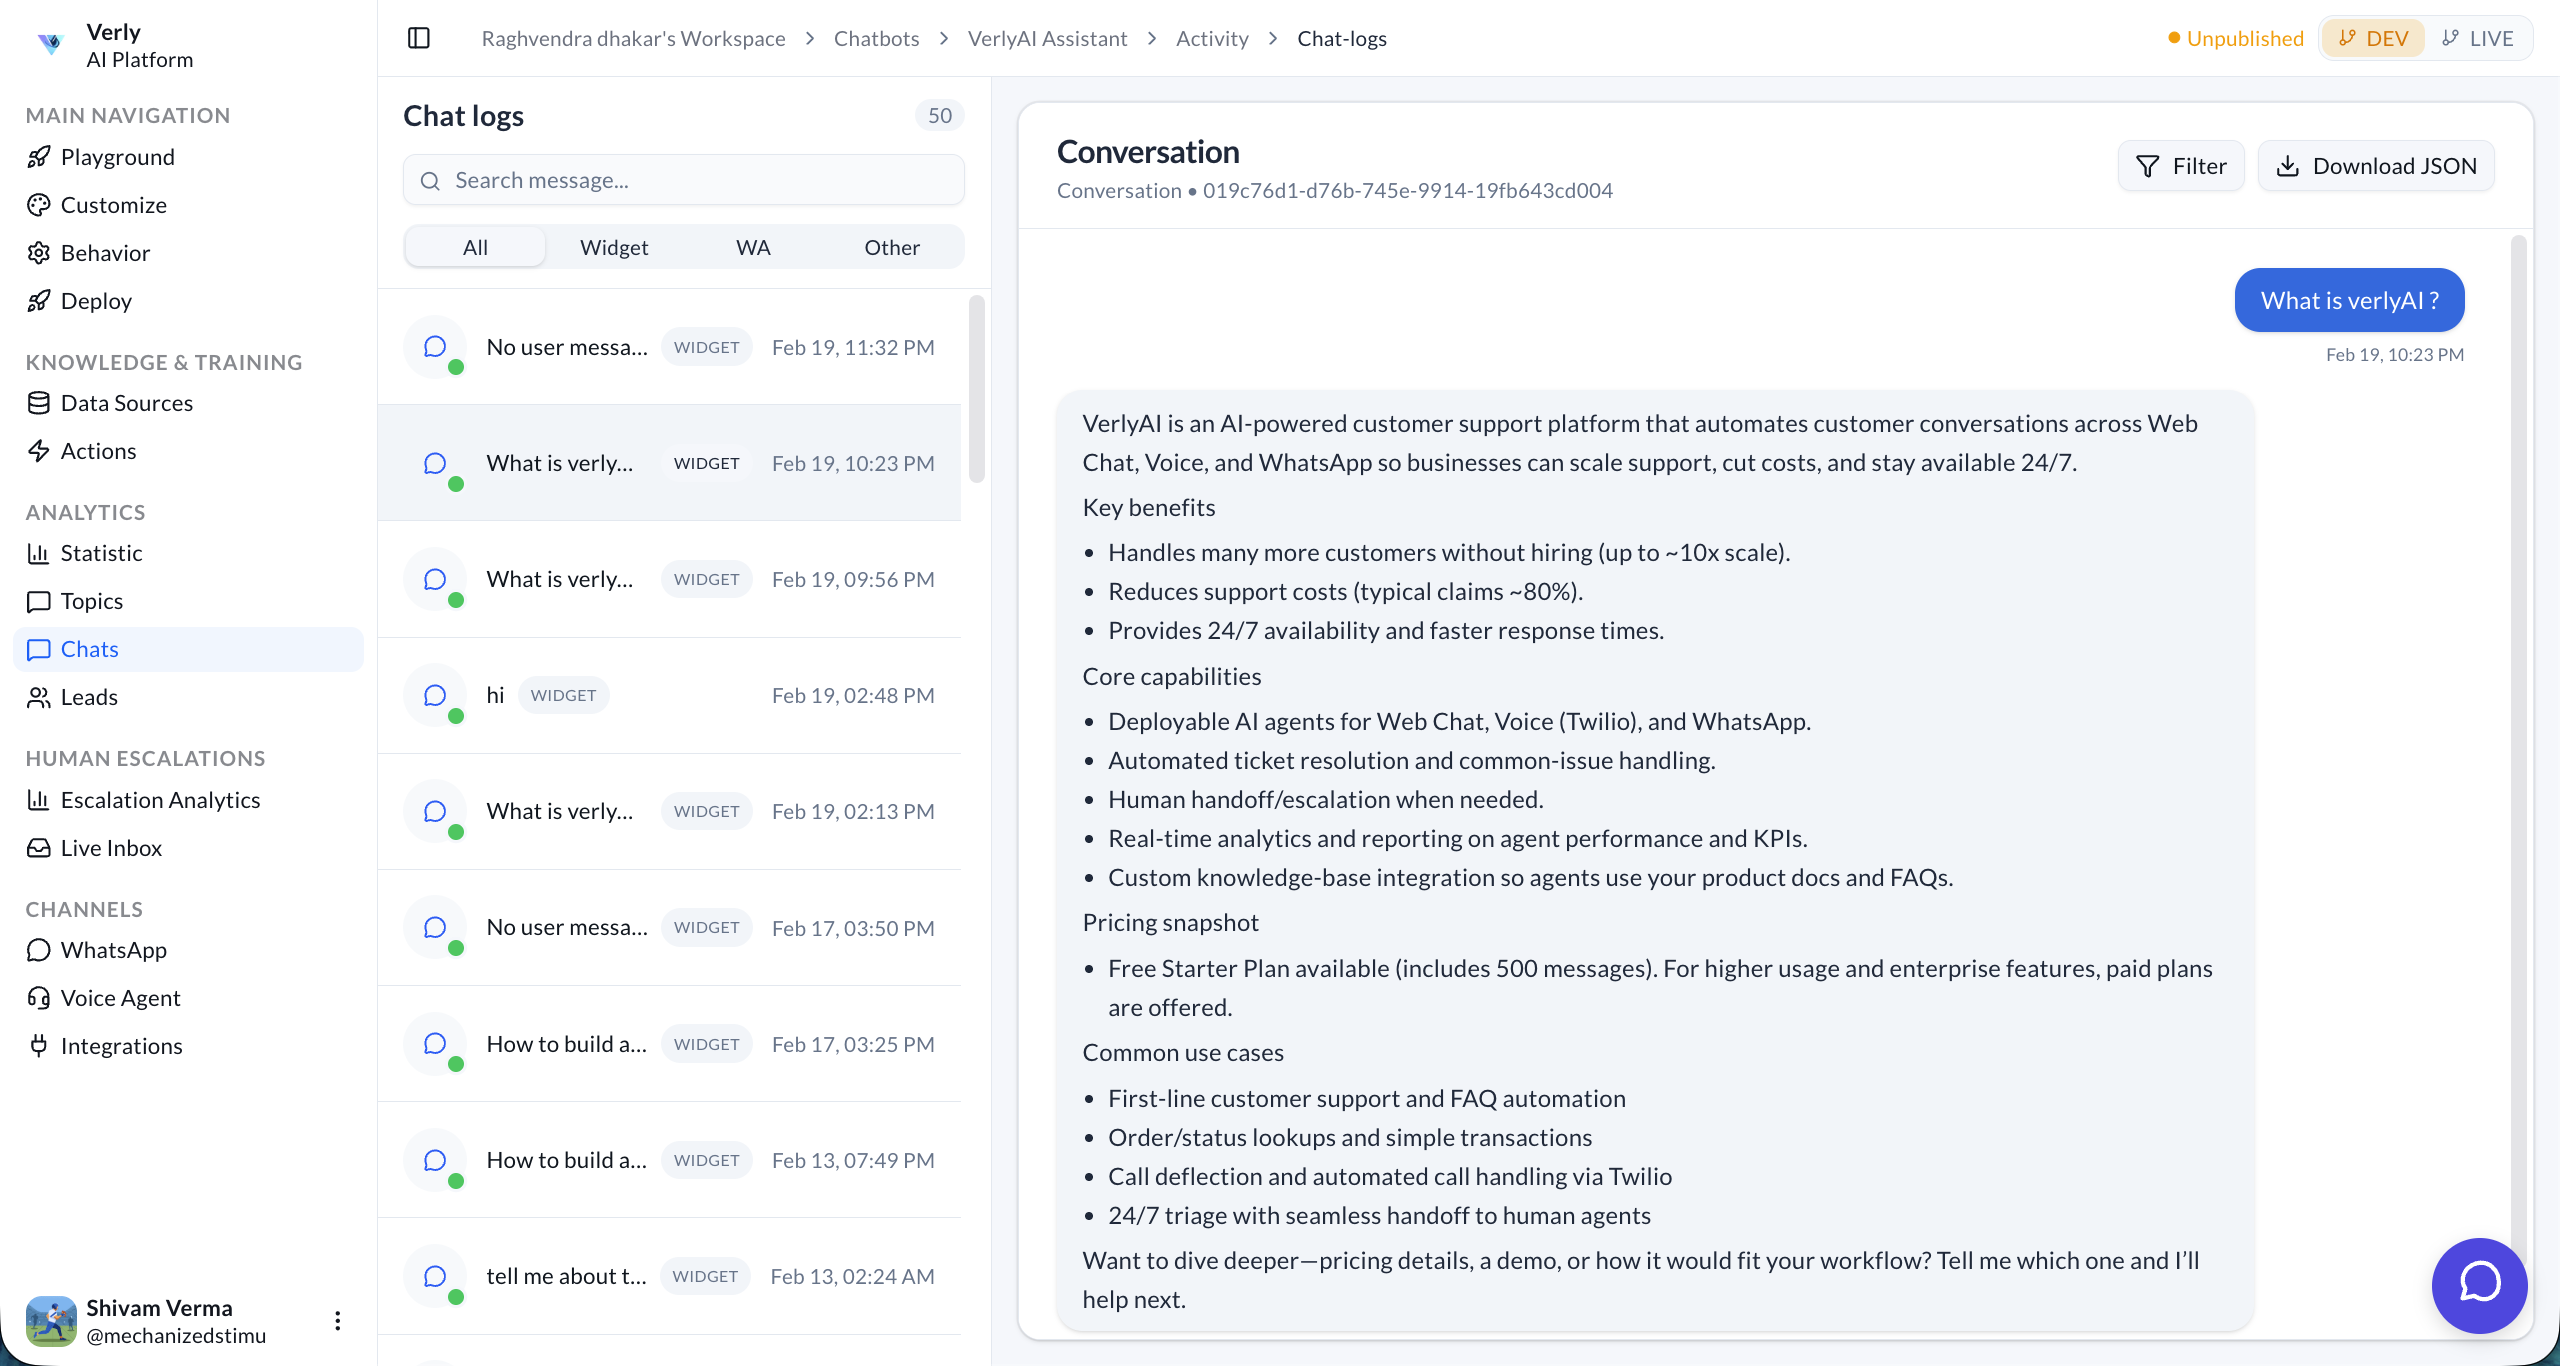Screen dimensions: 2560x1366
Task: Open the conversation Filter options
Action: pyautogui.click(x=2181, y=166)
